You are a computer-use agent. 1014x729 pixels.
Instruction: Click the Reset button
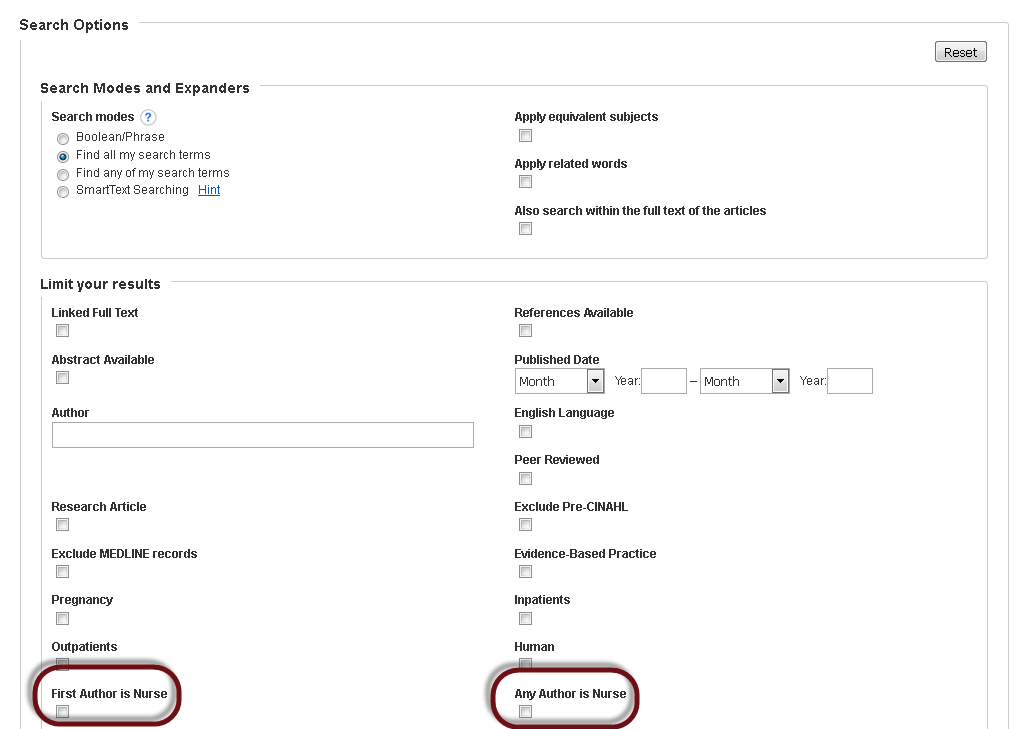tap(960, 52)
